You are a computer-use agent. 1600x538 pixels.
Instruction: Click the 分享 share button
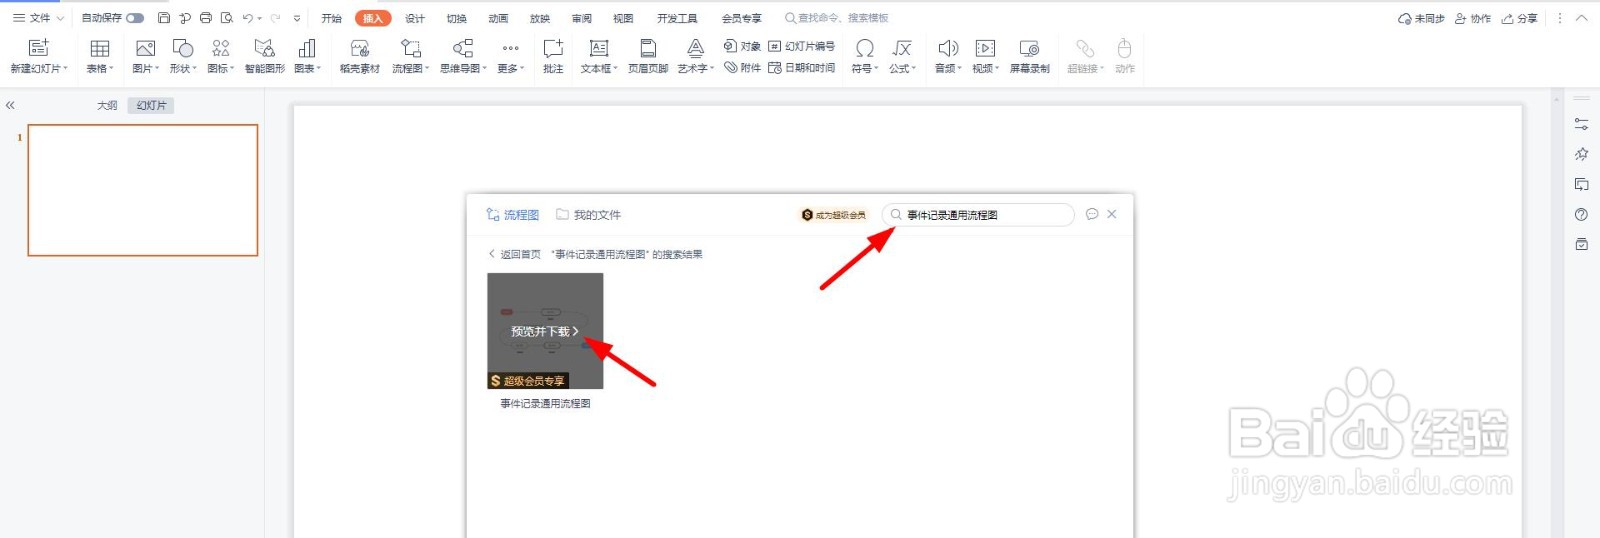click(x=1519, y=18)
